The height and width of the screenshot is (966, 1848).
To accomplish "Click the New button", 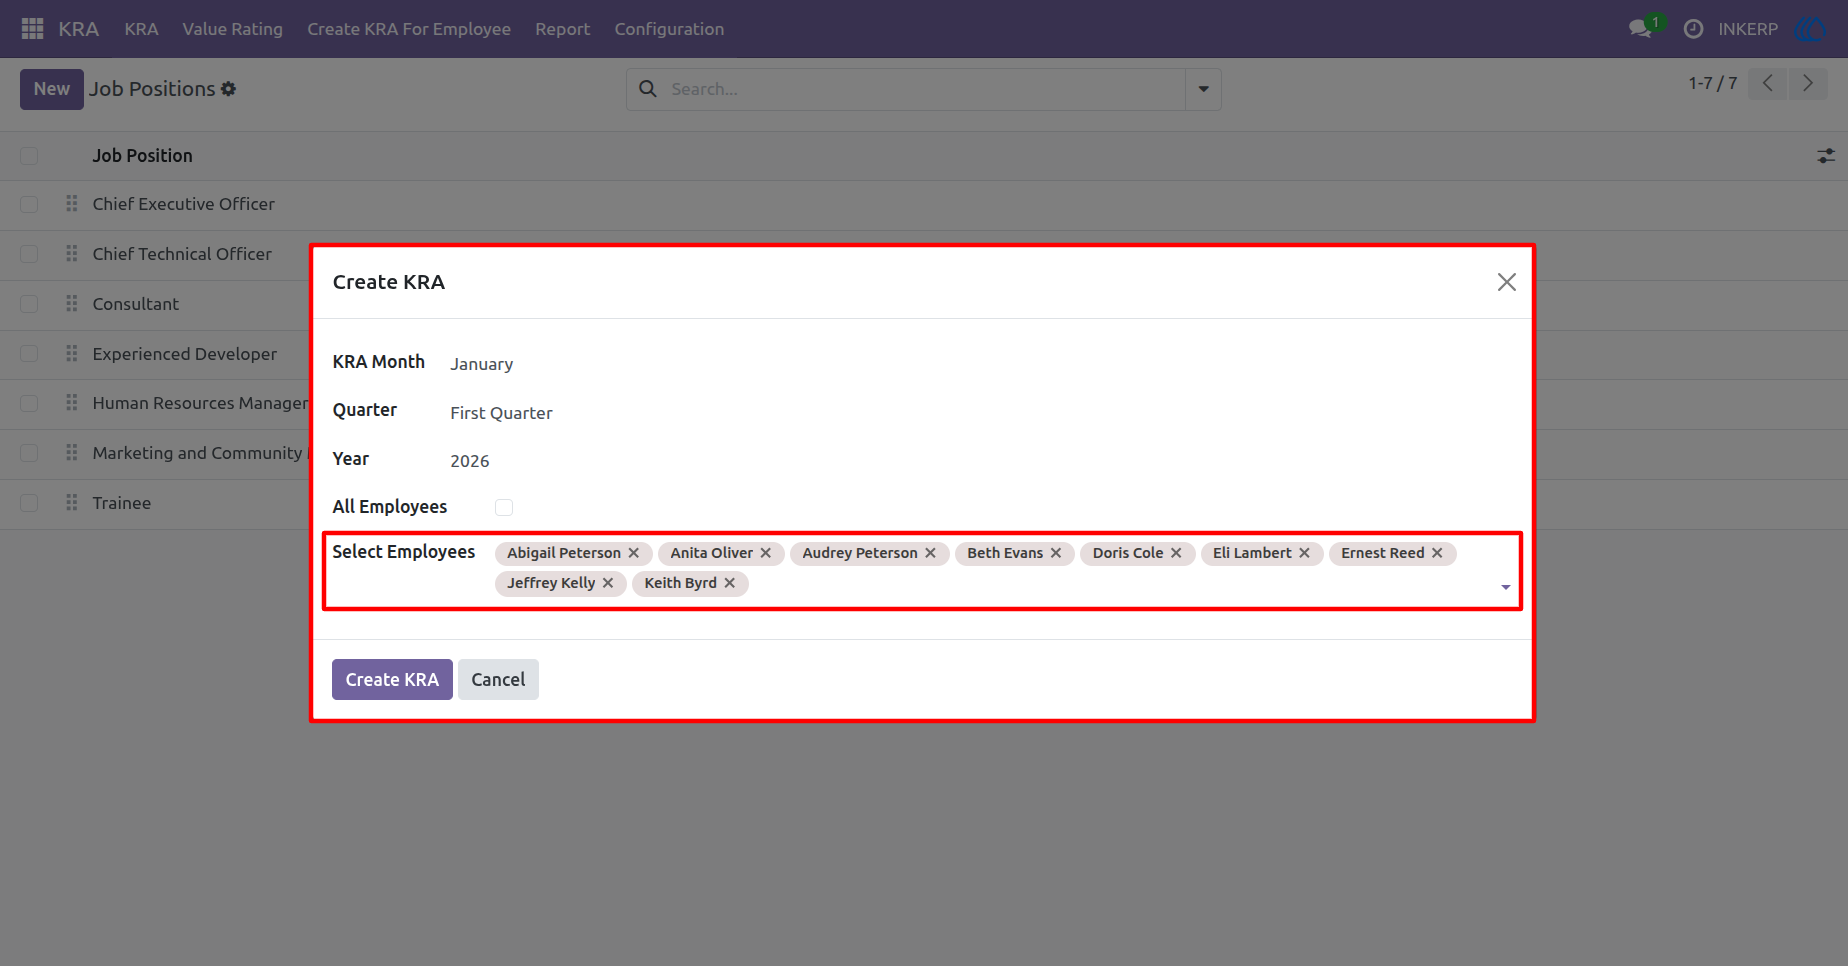I will coord(52,89).
